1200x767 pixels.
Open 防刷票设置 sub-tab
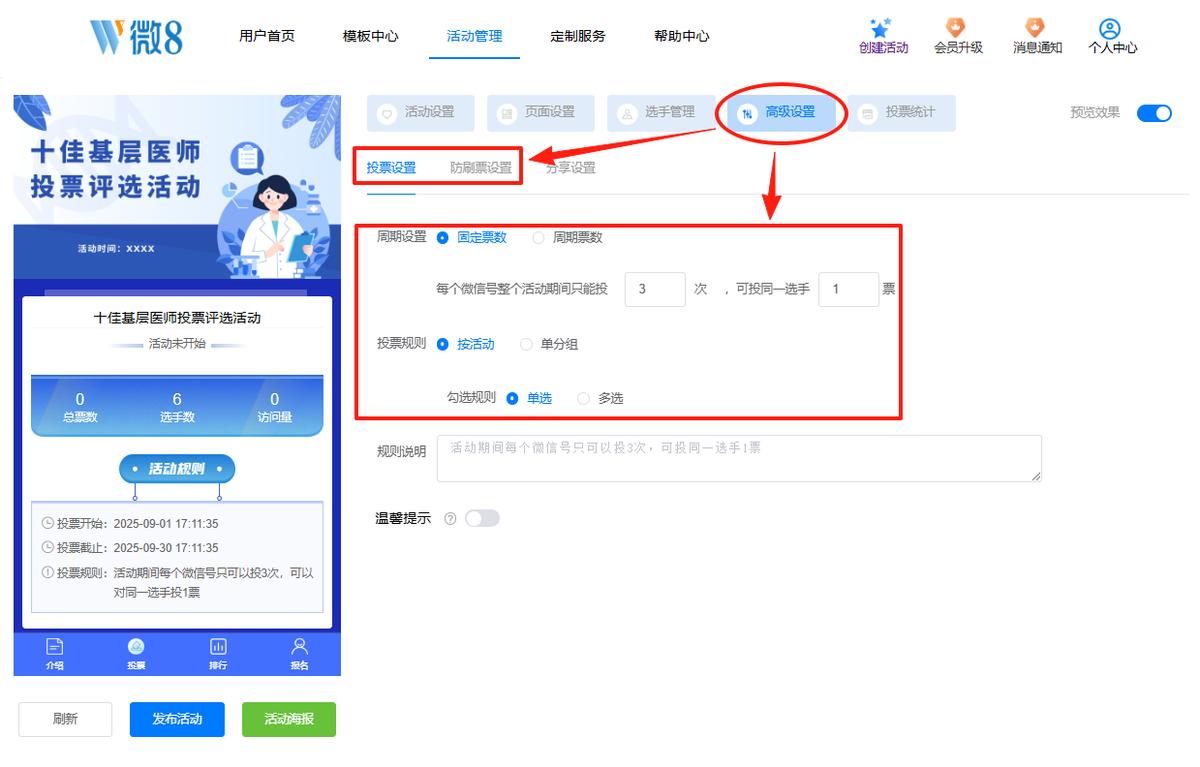[x=481, y=168]
